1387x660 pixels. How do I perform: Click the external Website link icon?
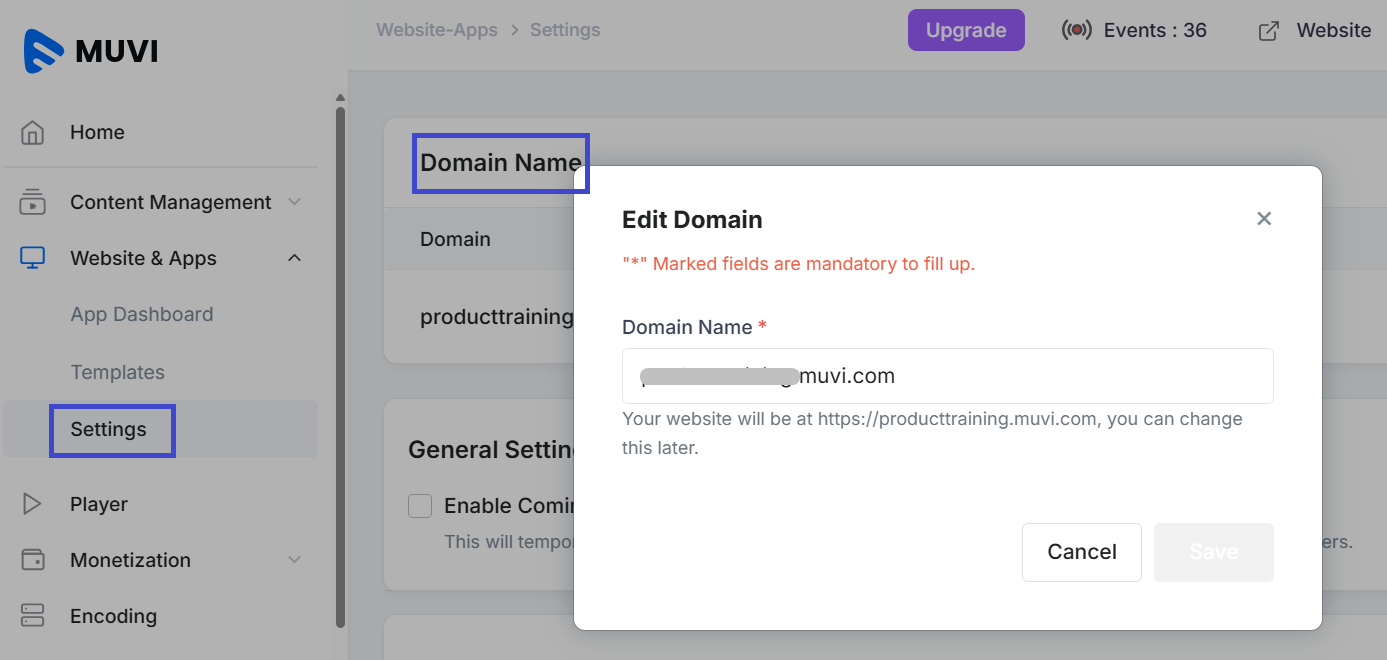tap(1268, 31)
